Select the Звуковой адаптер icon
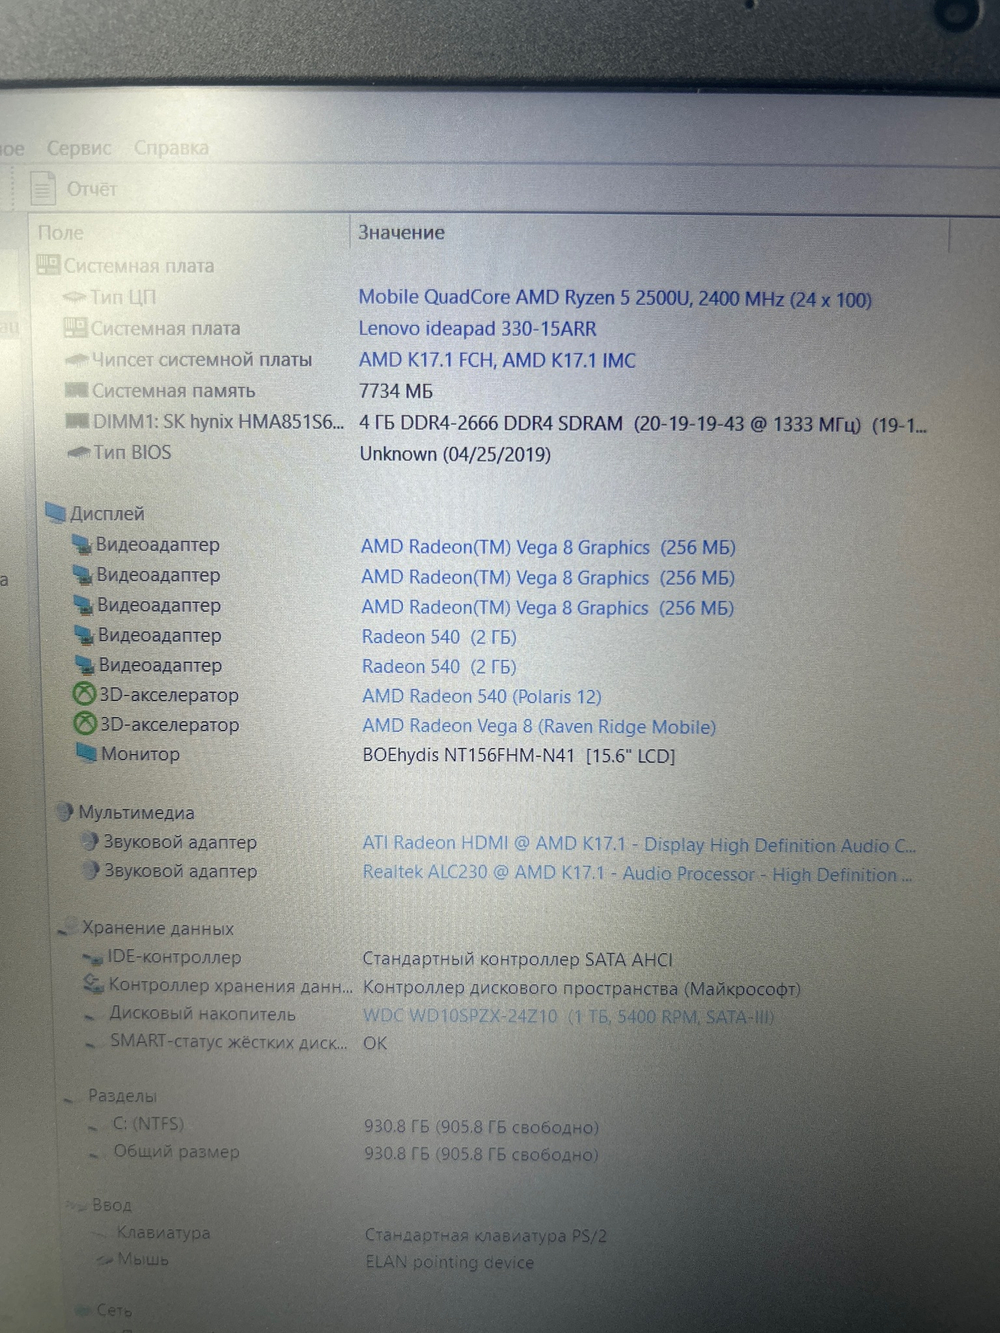This screenshot has height=1333, width=1000. [89, 842]
